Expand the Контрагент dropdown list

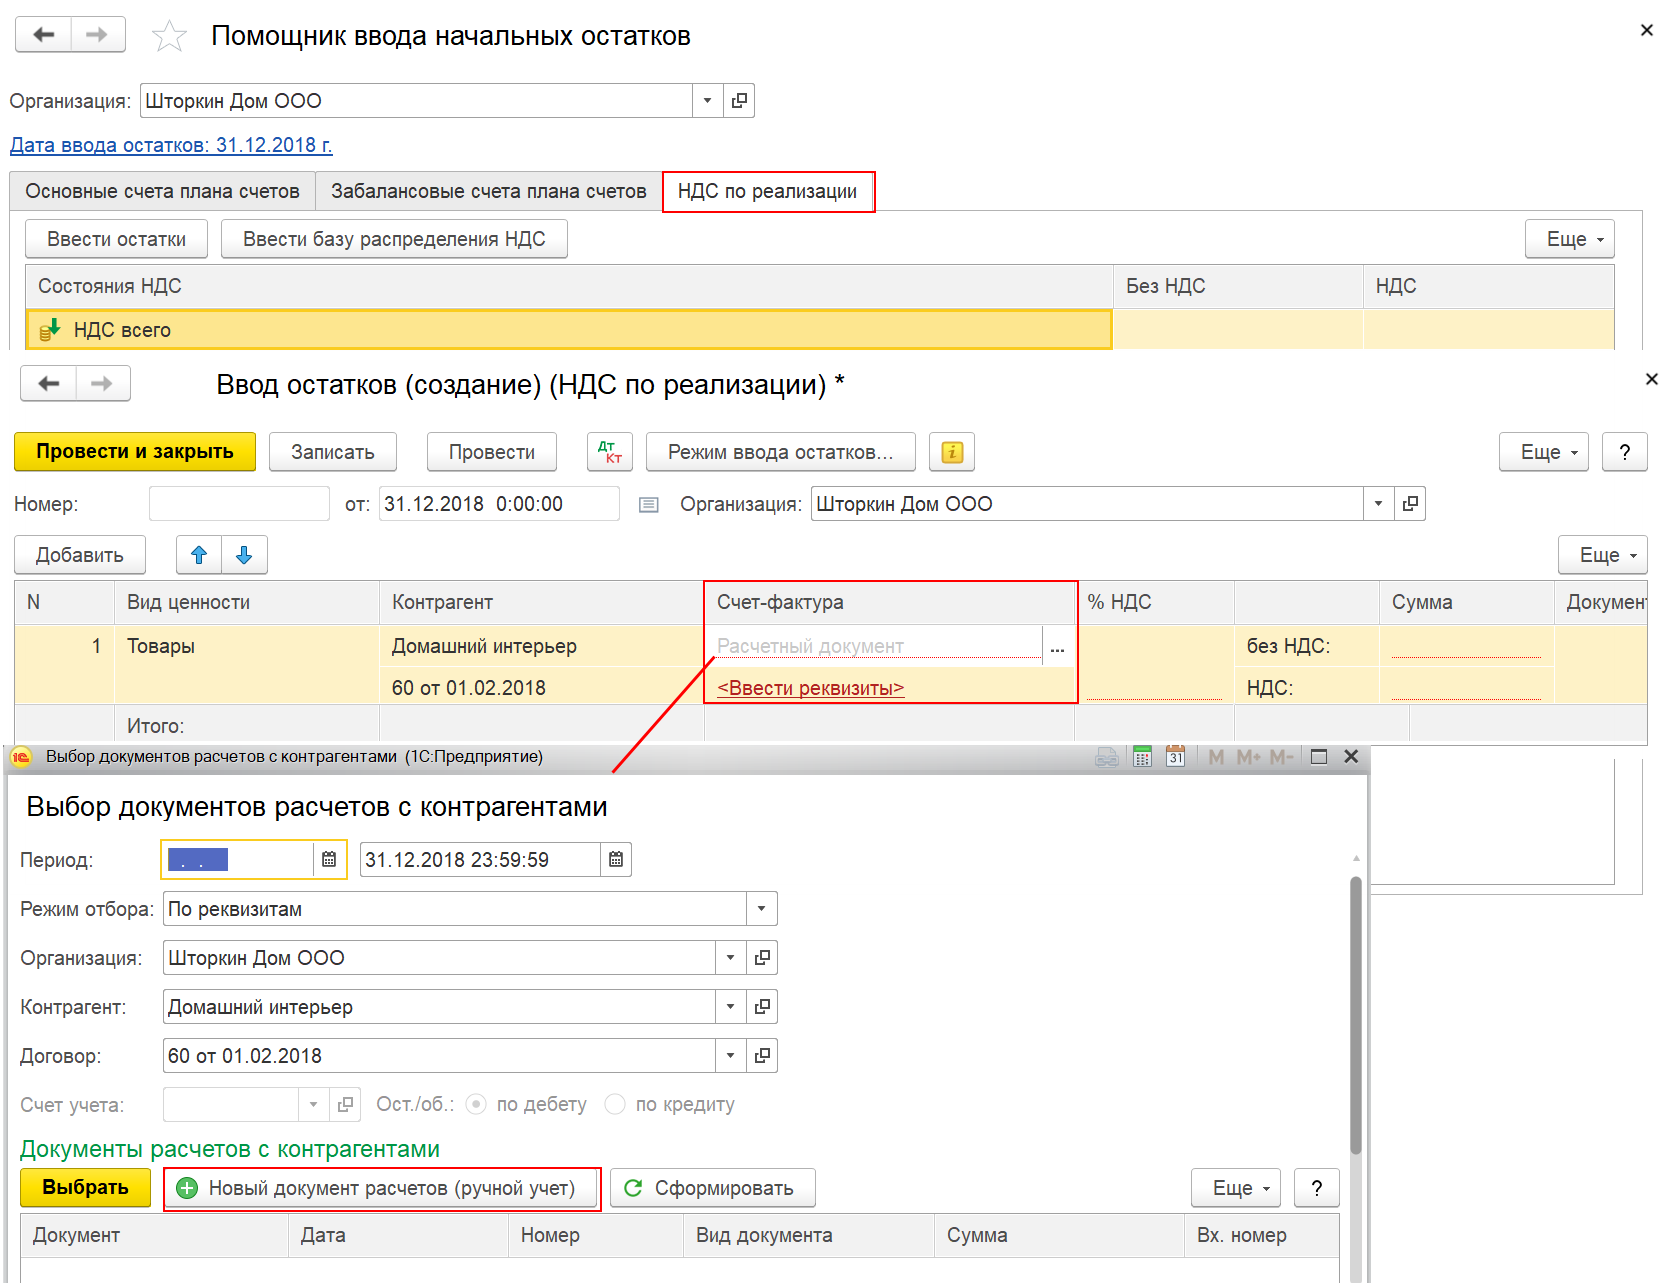pyautogui.click(x=730, y=1007)
